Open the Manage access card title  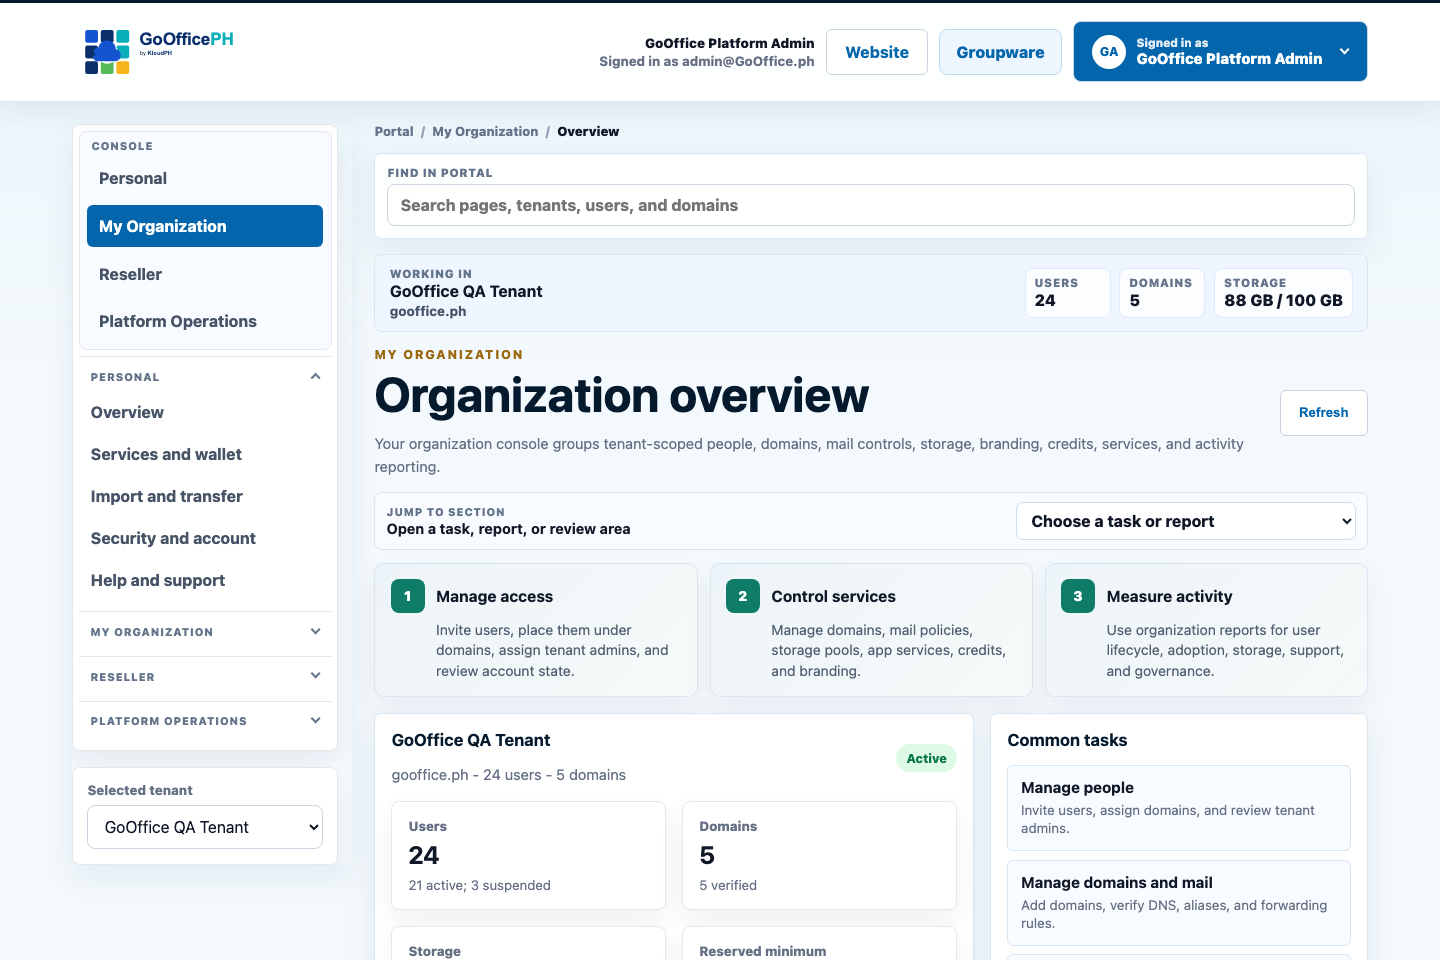pyautogui.click(x=494, y=596)
